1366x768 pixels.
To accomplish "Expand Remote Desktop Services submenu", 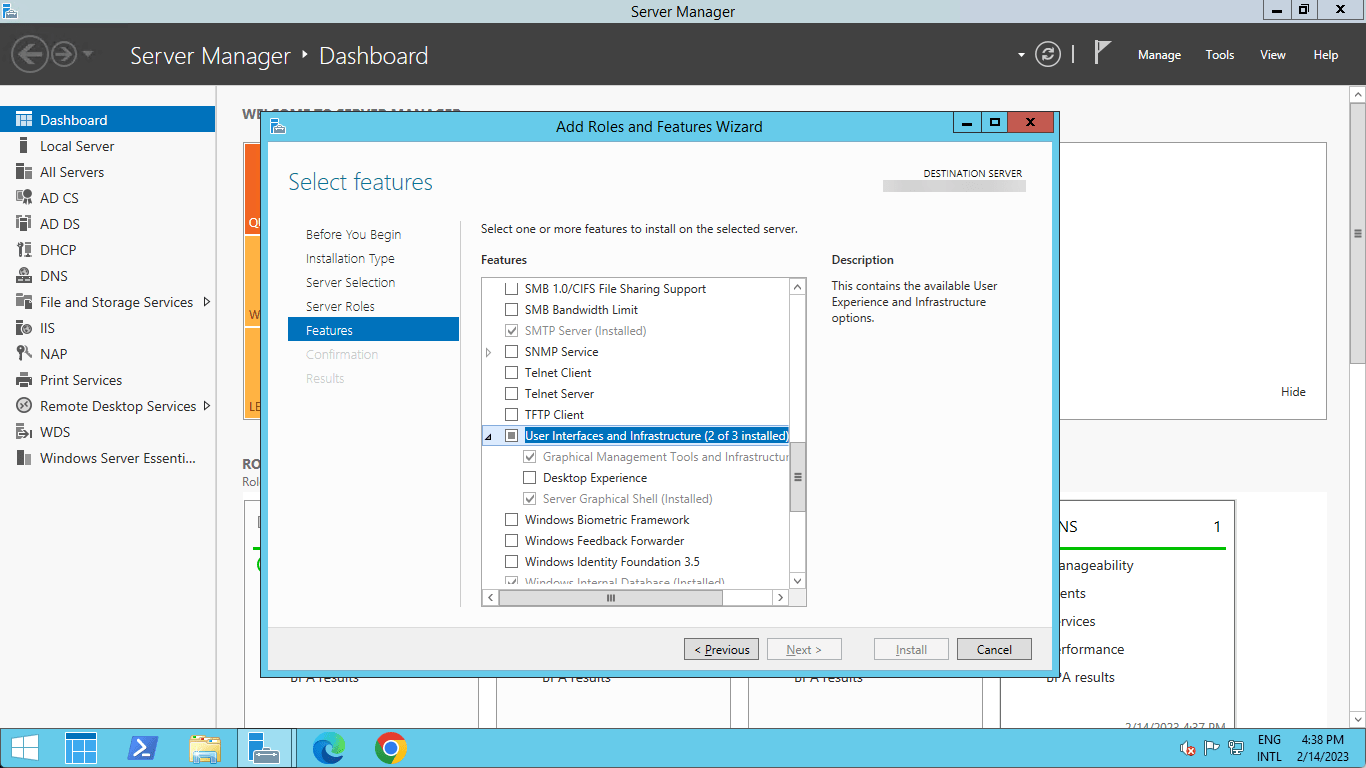I will click(x=207, y=406).
